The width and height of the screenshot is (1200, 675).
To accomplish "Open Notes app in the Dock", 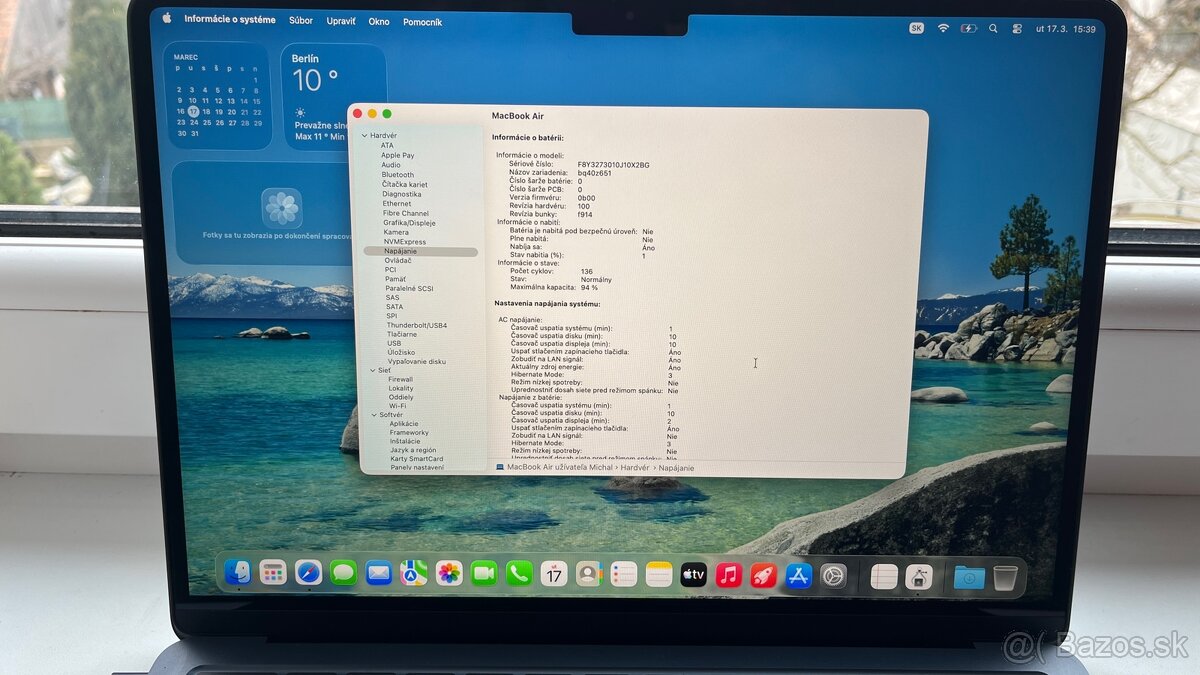I will click(659, 574).
